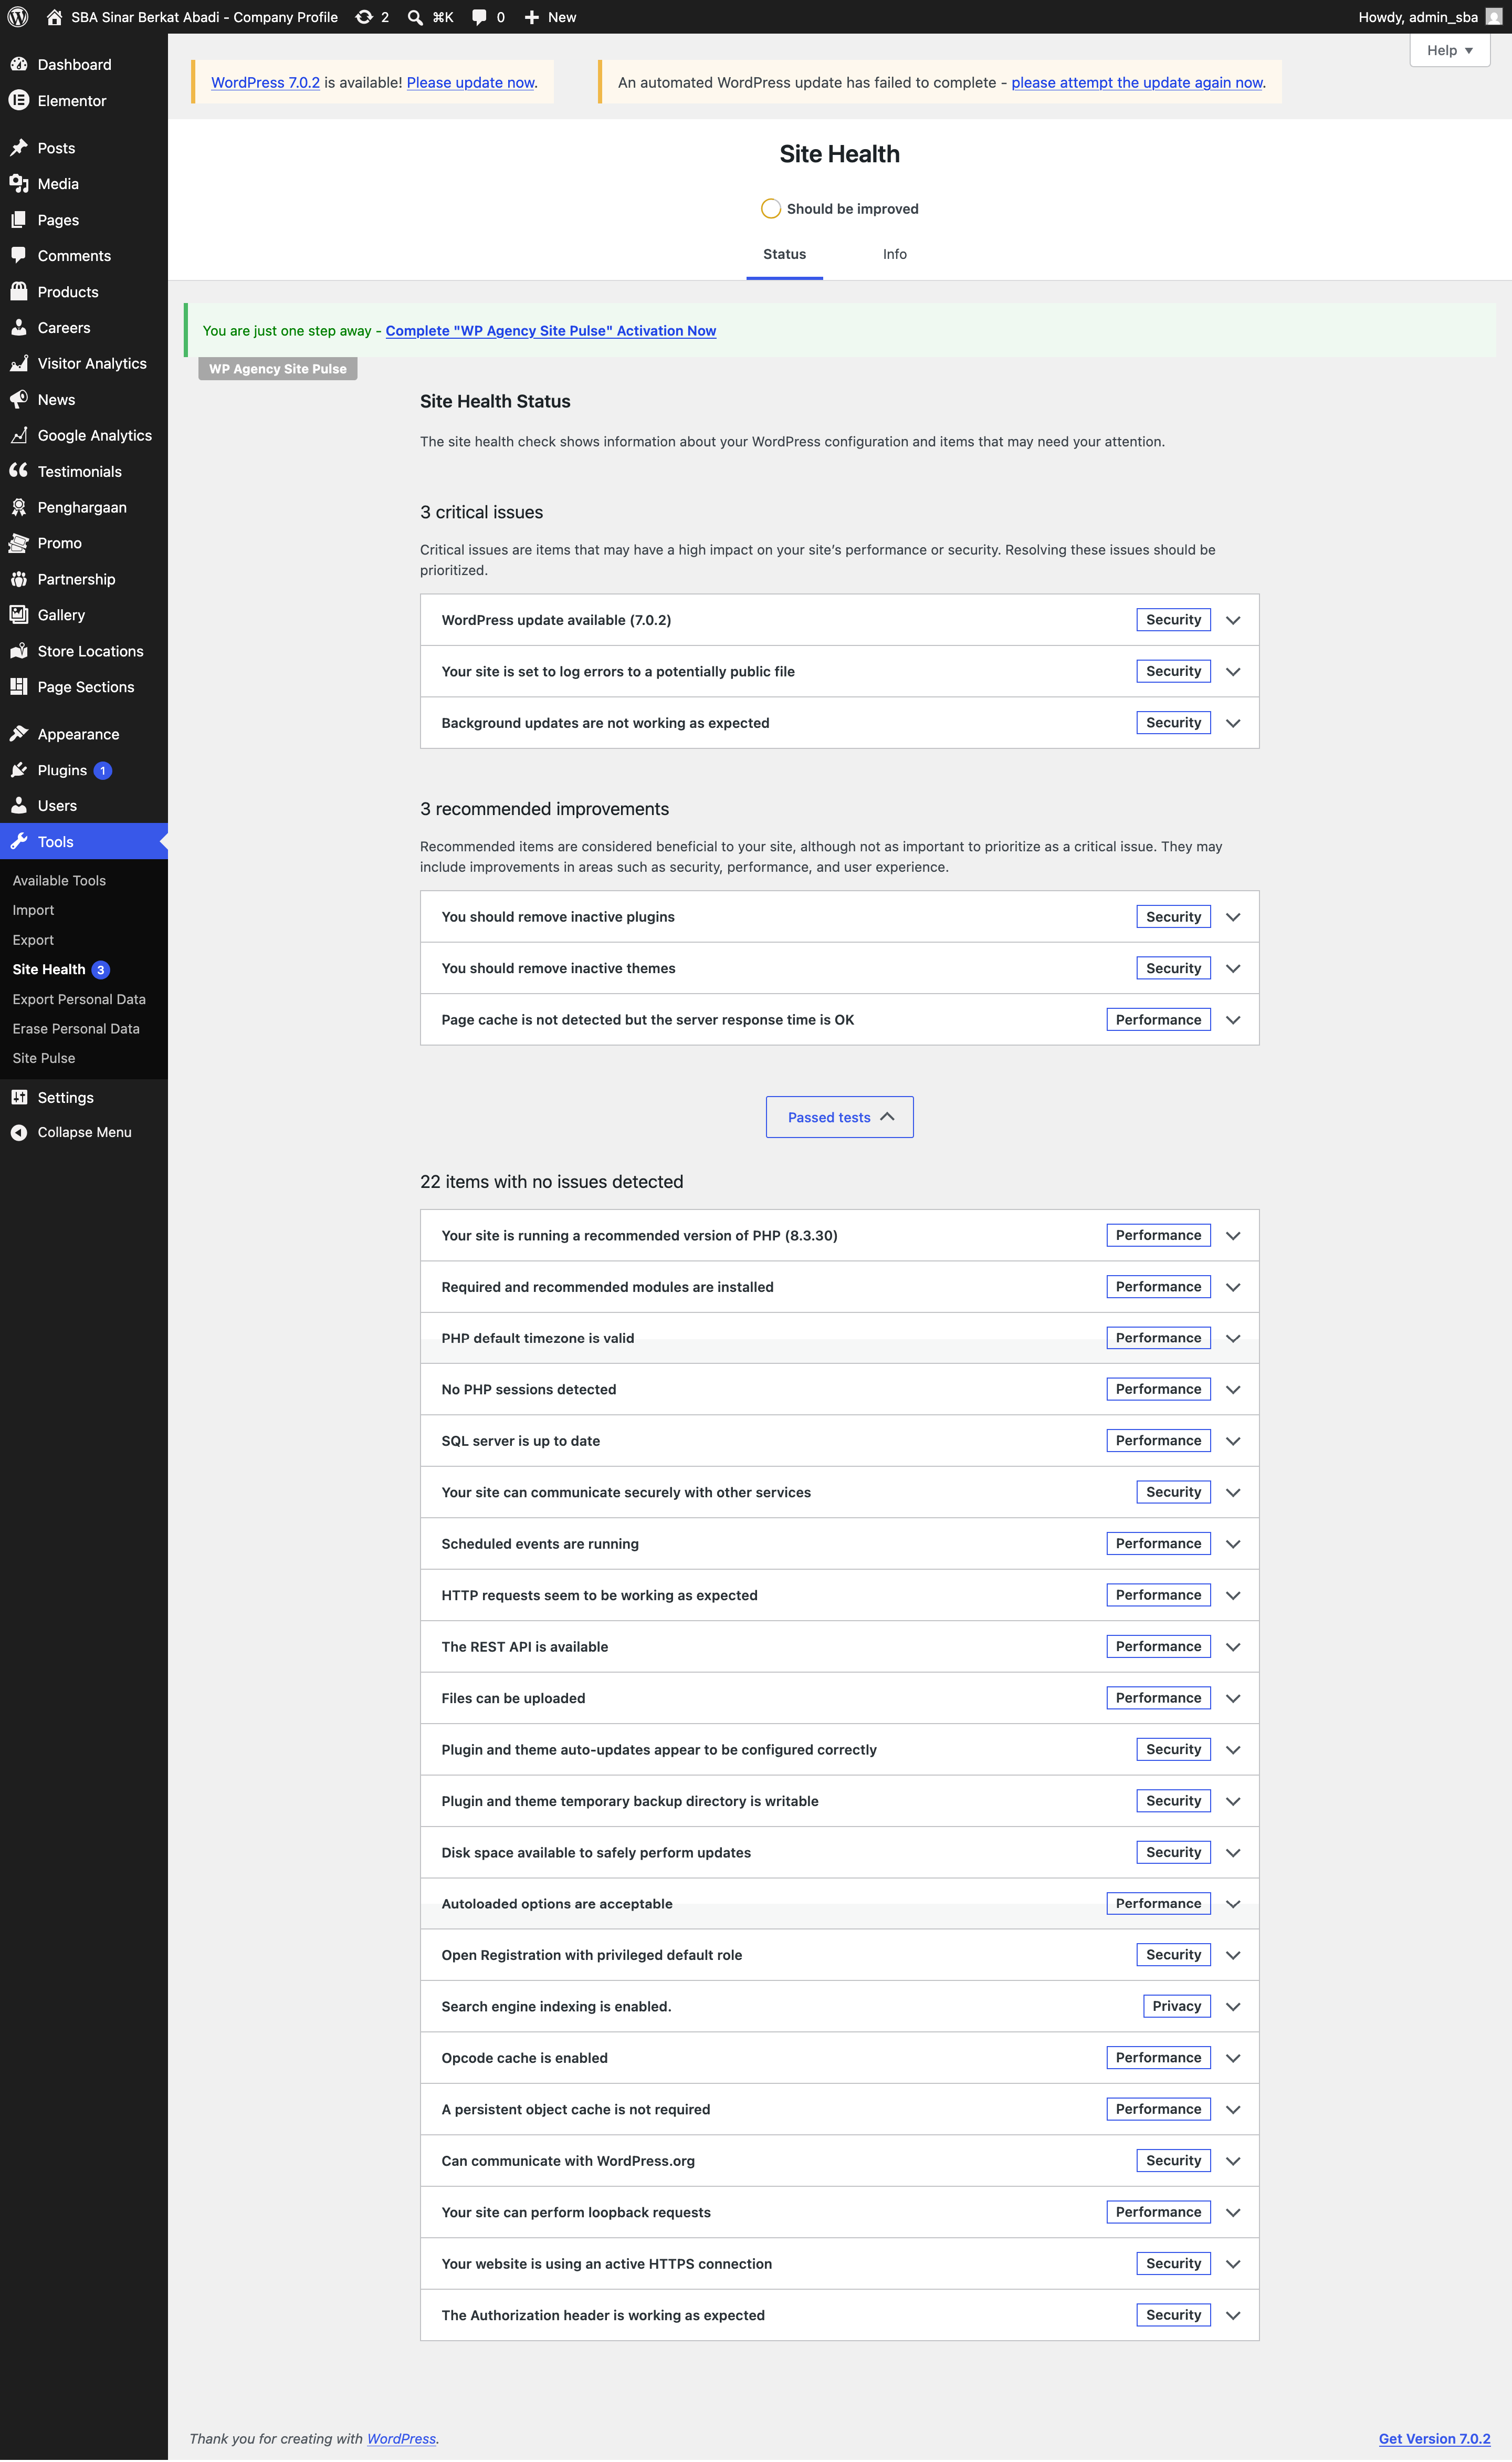
Task: Expand You should remove inactive plugins
Action: 839,917
